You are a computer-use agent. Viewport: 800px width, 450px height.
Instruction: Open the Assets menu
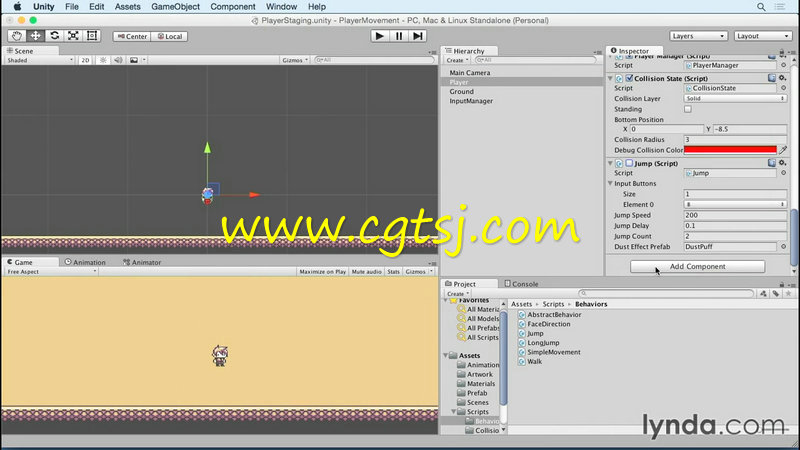click(128, 7)
